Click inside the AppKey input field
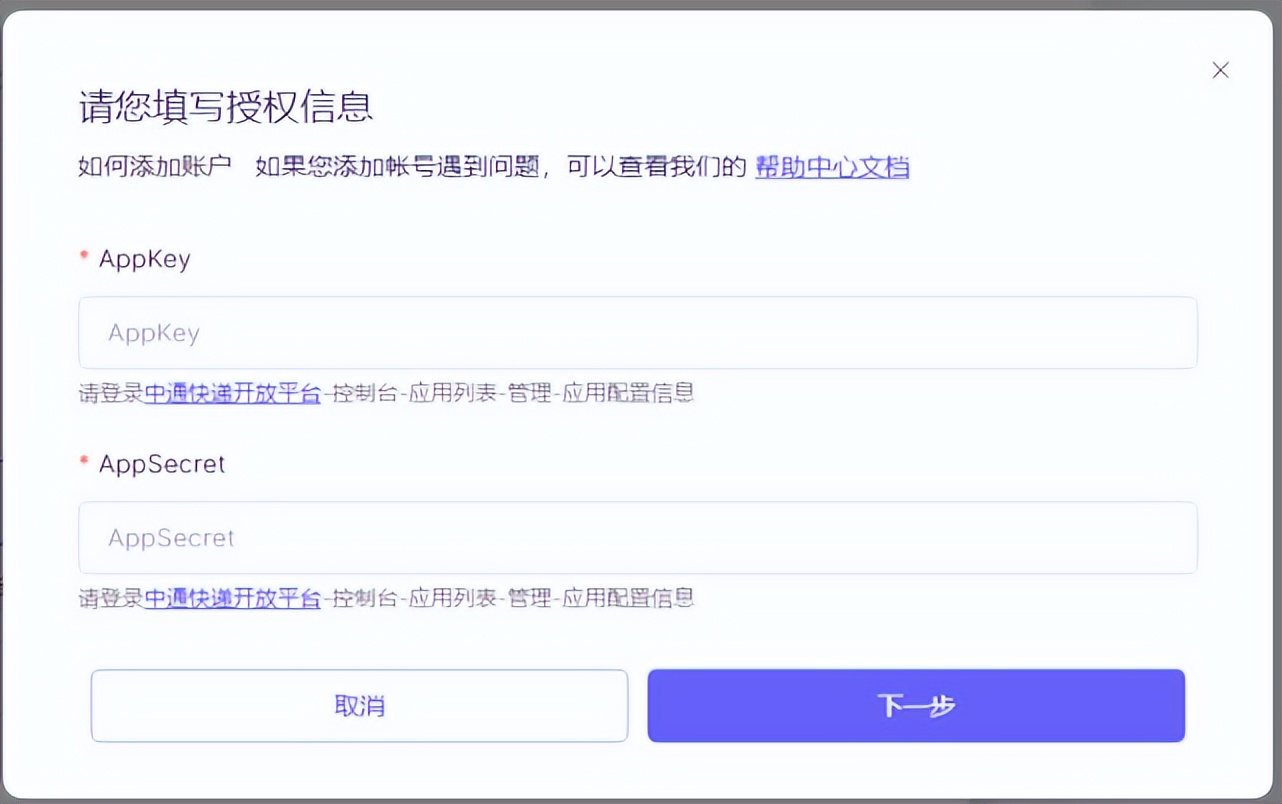The width and height of the screenshot is (1282, 804). [637, 332]
